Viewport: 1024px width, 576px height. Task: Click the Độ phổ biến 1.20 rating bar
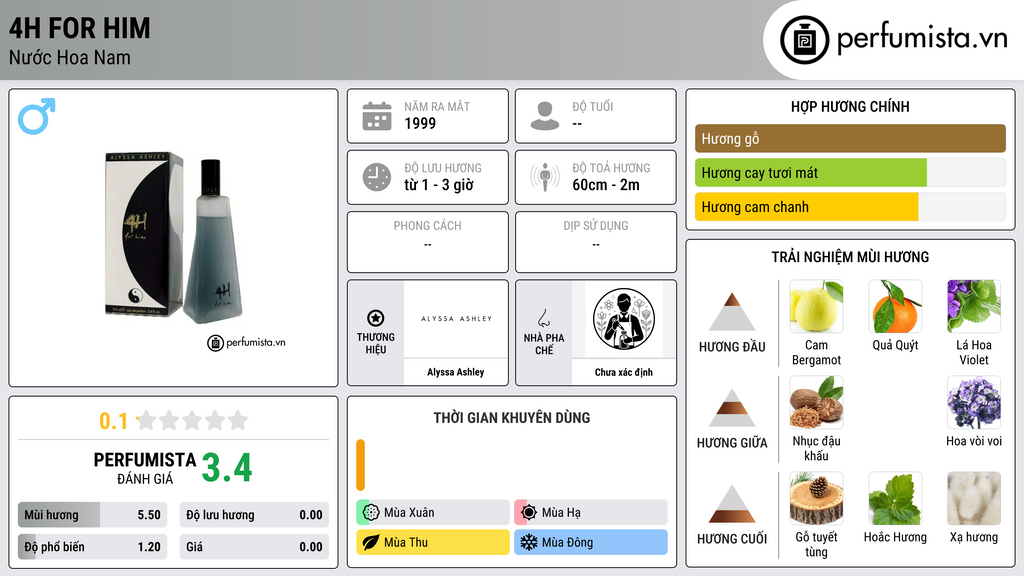click(92, 547)
